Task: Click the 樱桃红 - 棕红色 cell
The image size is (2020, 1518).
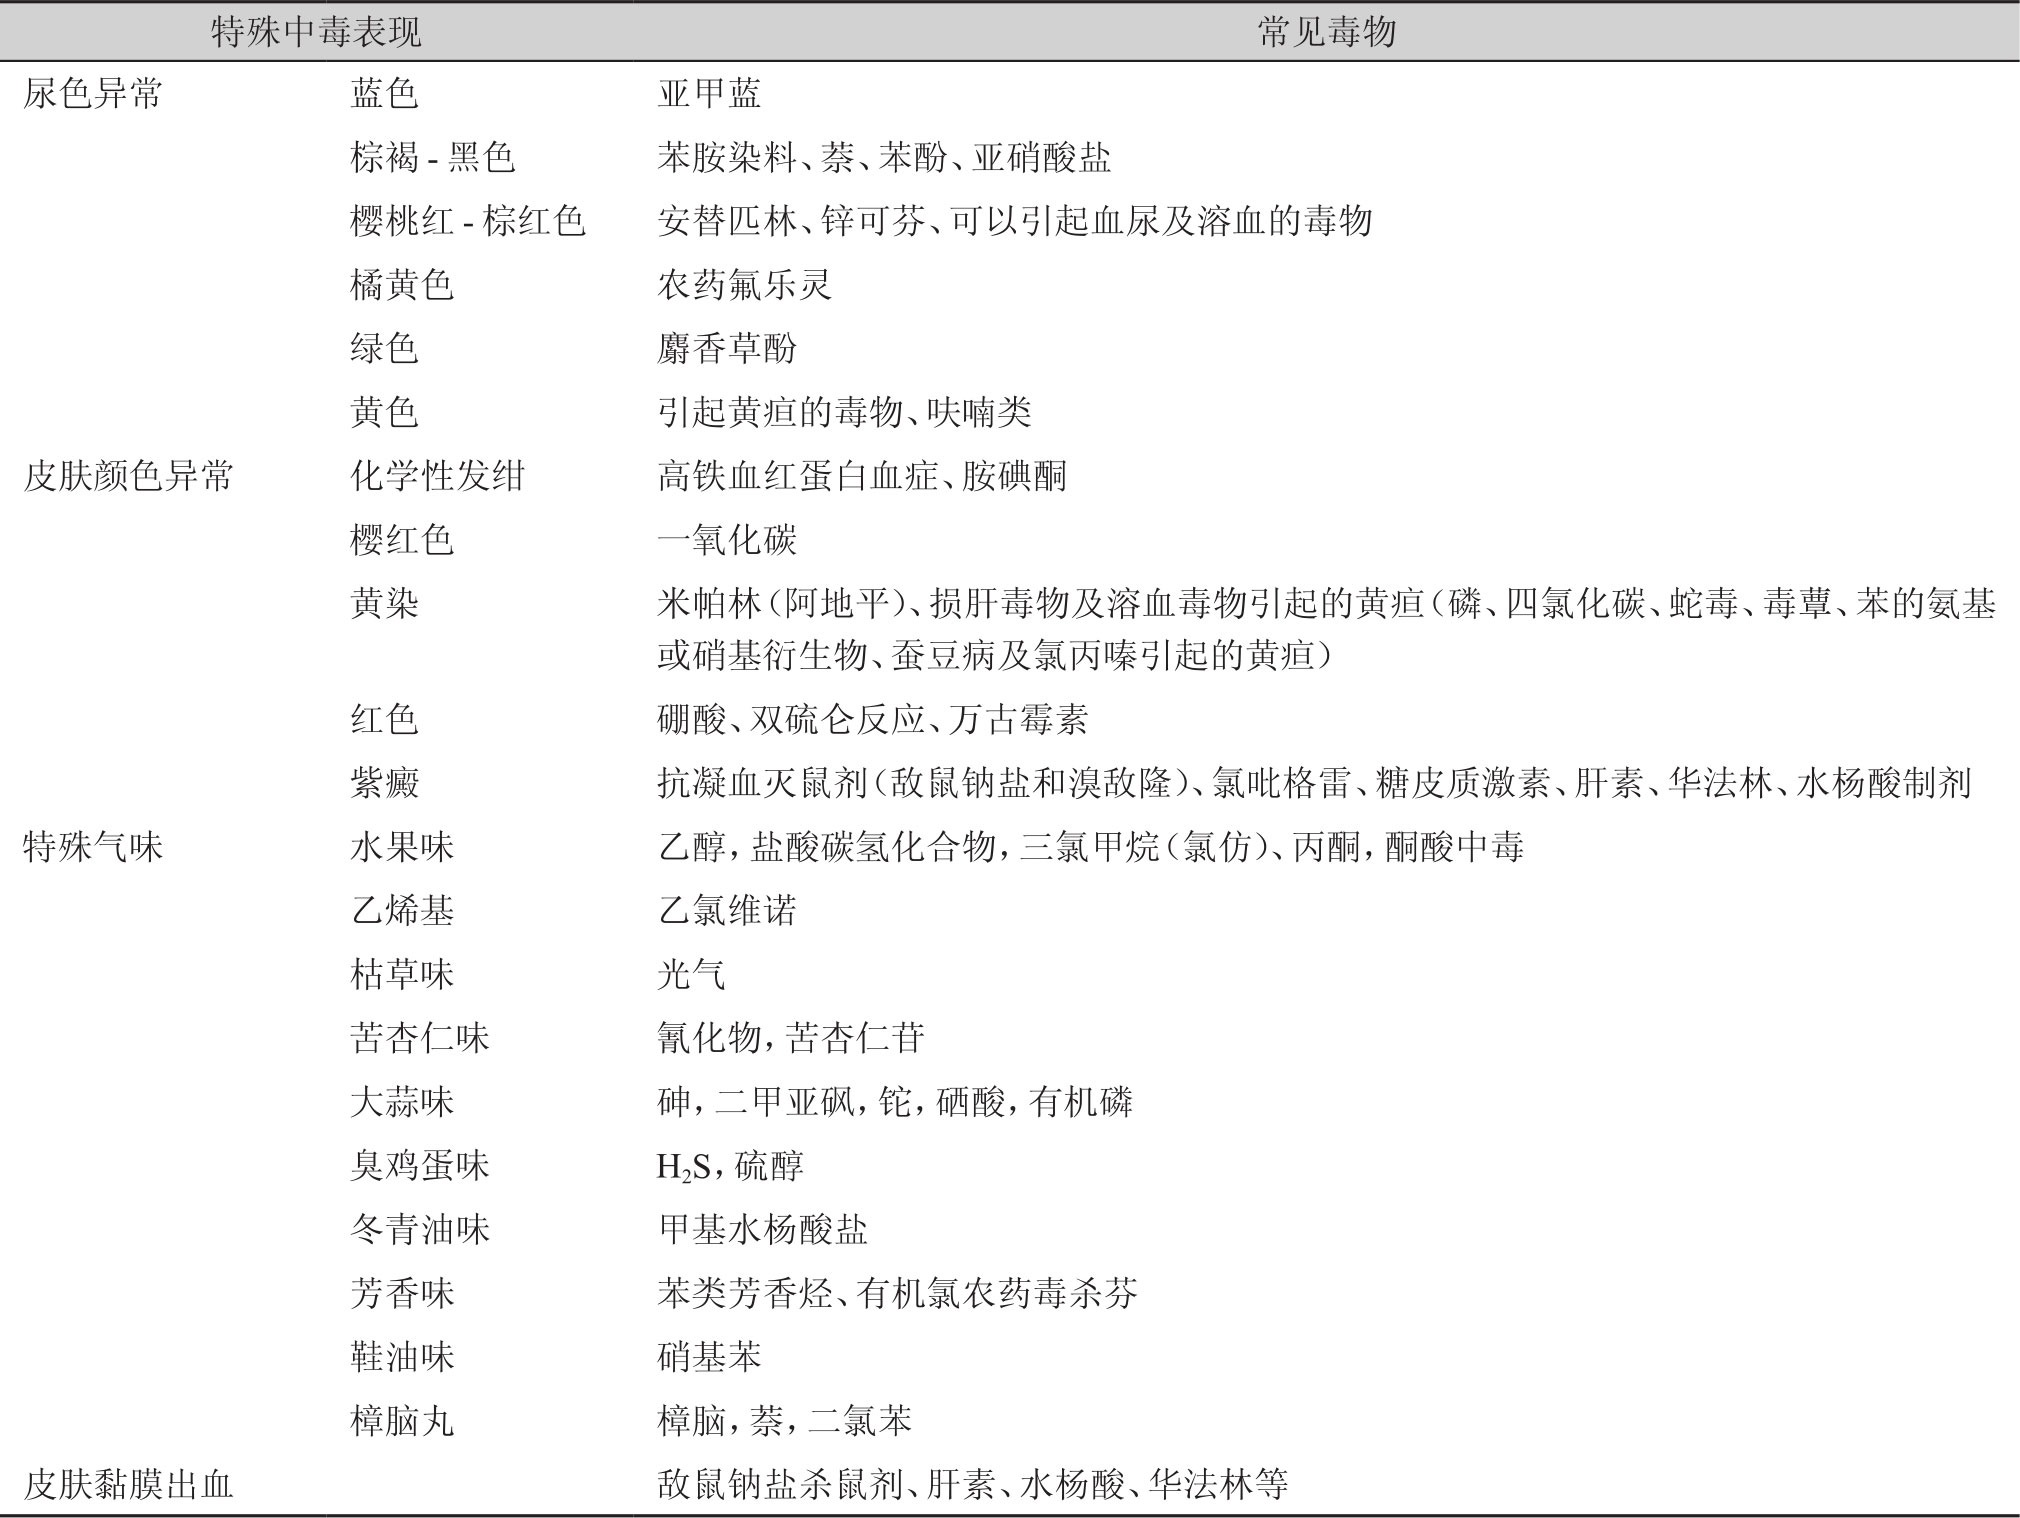Action: coord(468,221)
